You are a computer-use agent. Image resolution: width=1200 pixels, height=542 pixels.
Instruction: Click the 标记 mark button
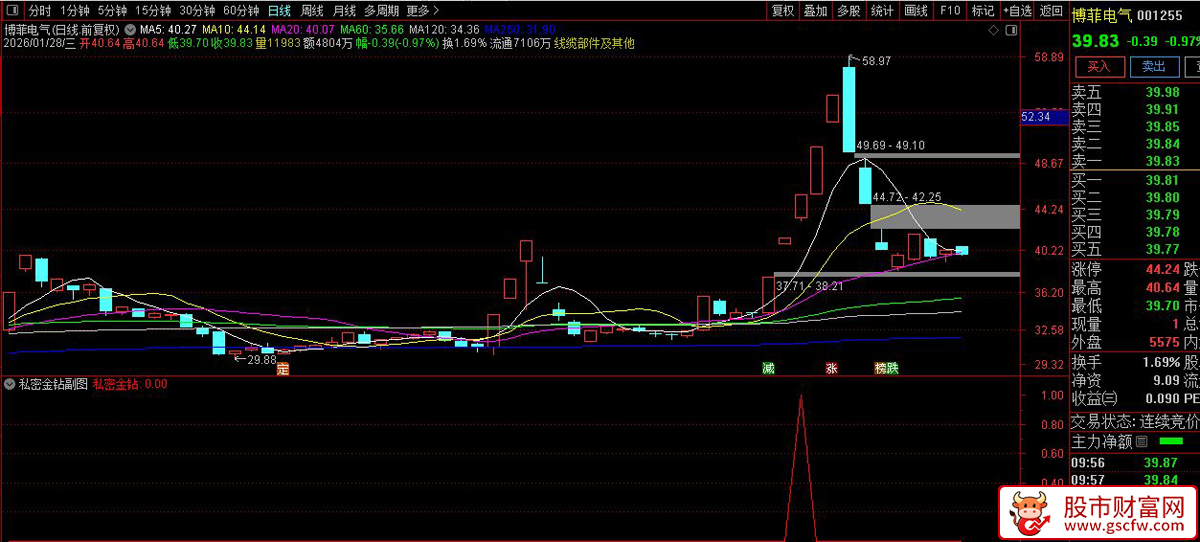point(983,11)
